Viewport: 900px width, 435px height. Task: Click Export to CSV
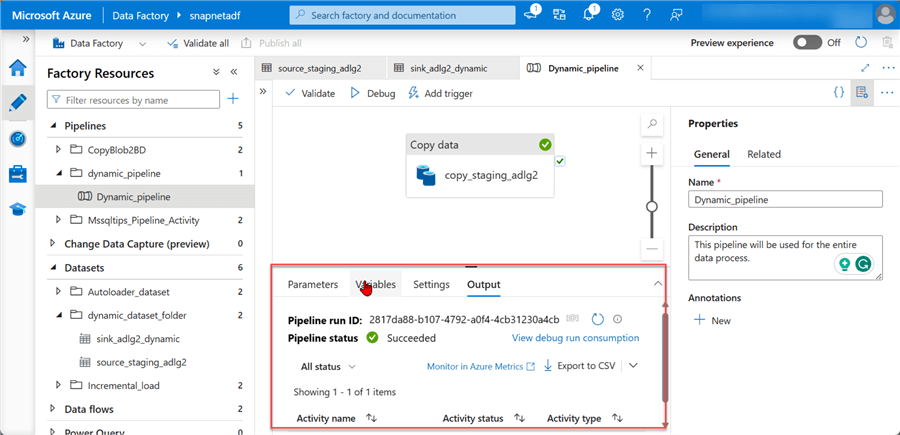(x=579, y=366)
